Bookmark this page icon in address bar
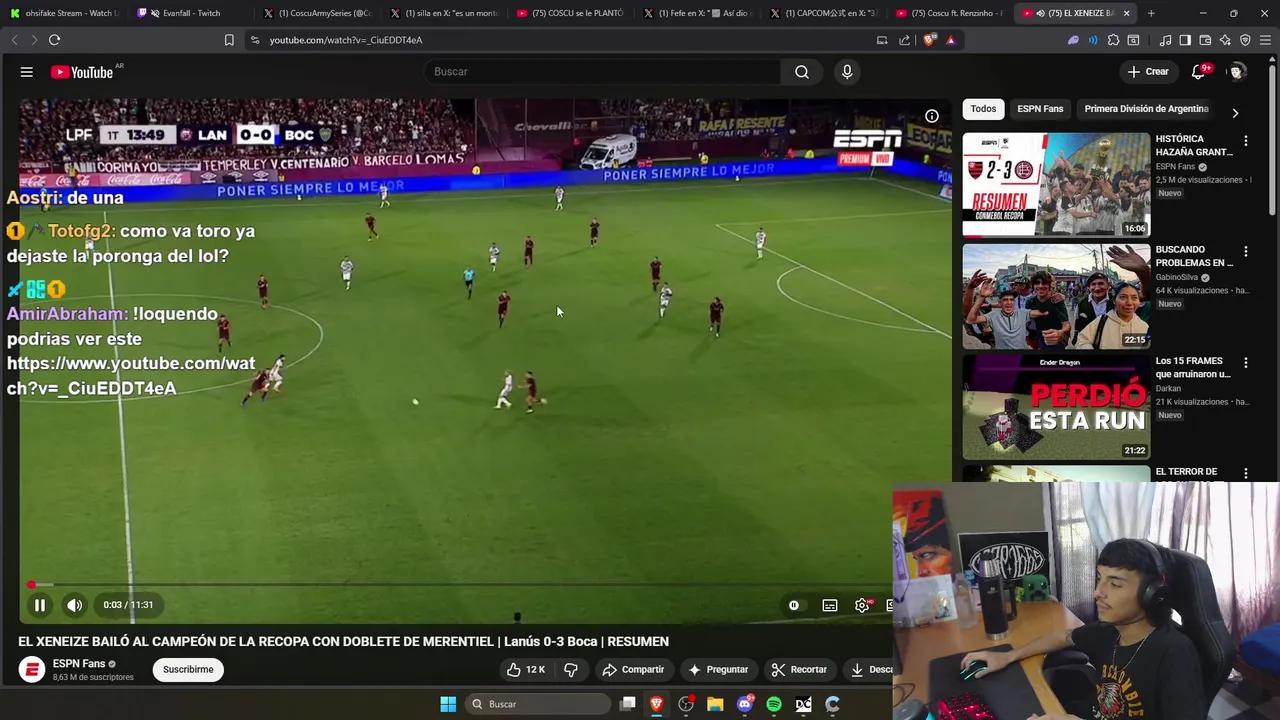1280x720 pixels. coord(229,40)
